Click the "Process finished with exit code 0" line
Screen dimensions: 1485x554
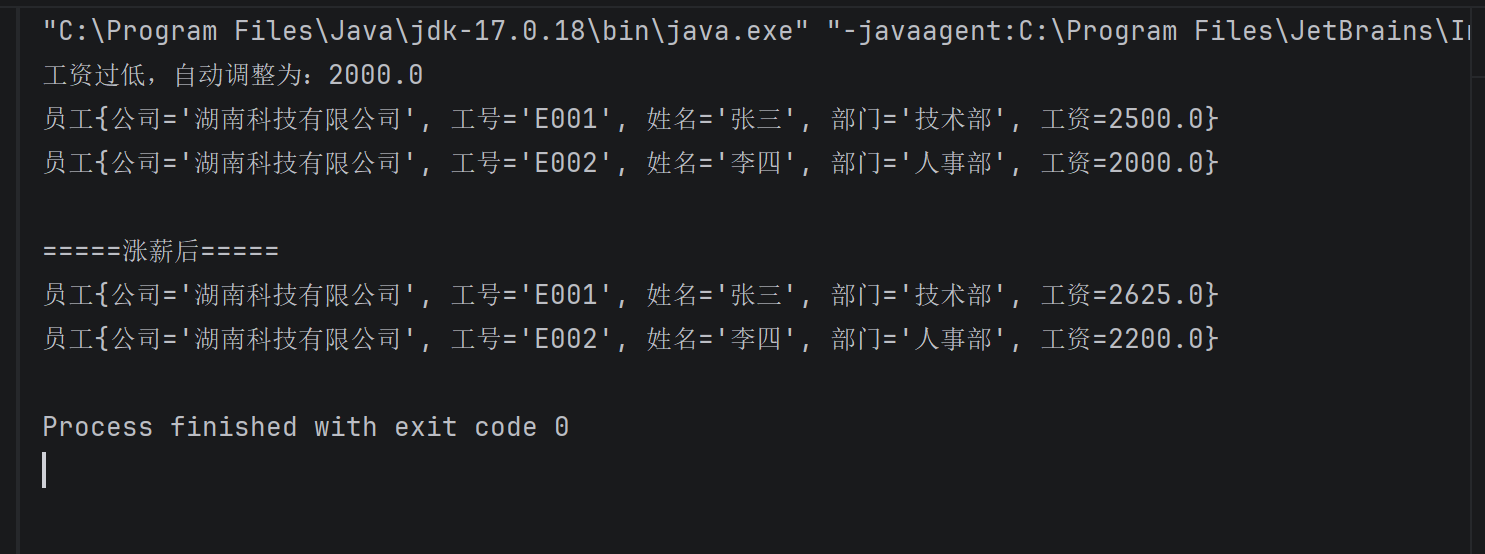(305, 427)
